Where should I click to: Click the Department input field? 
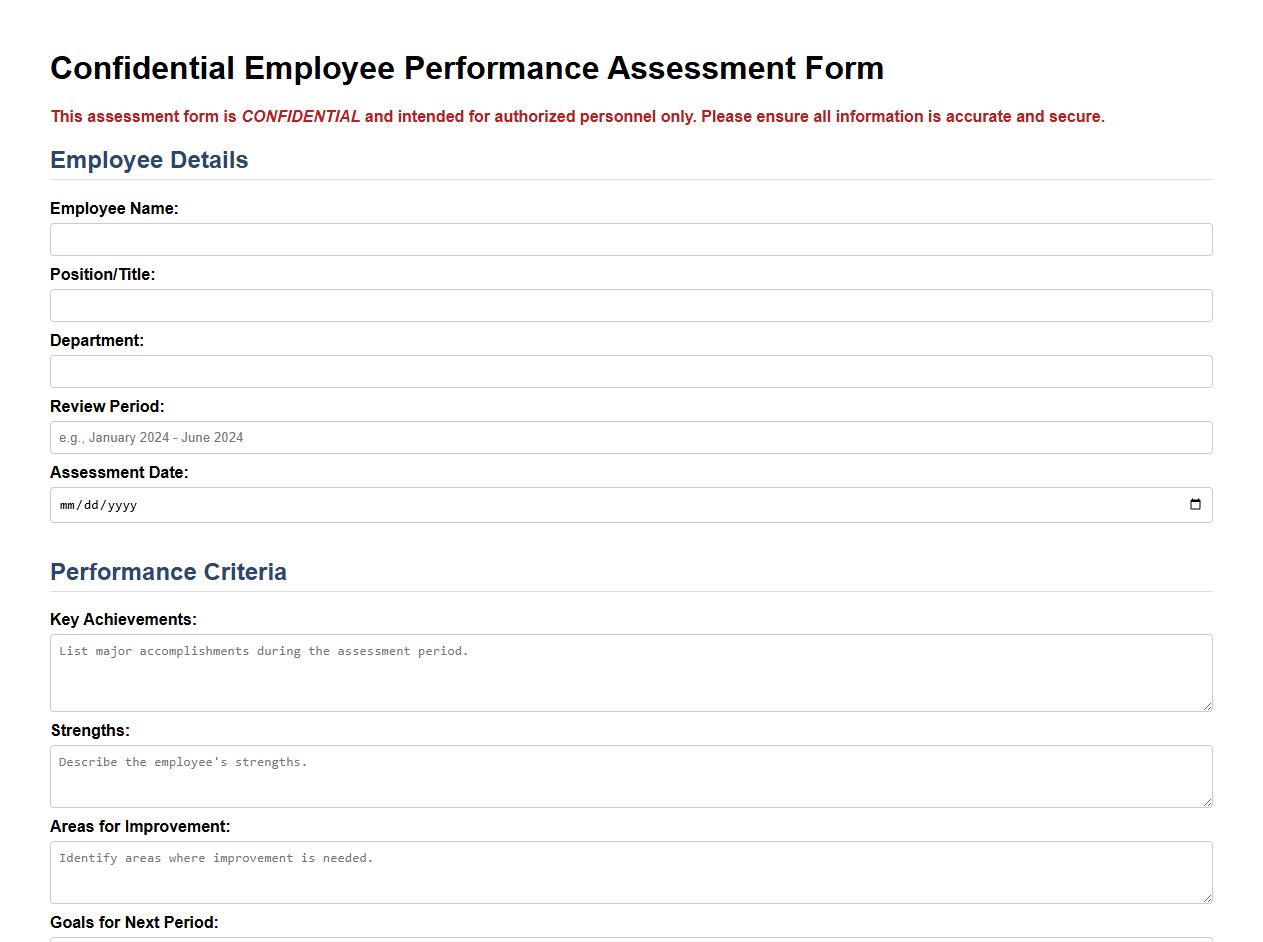tap(630, 371)
